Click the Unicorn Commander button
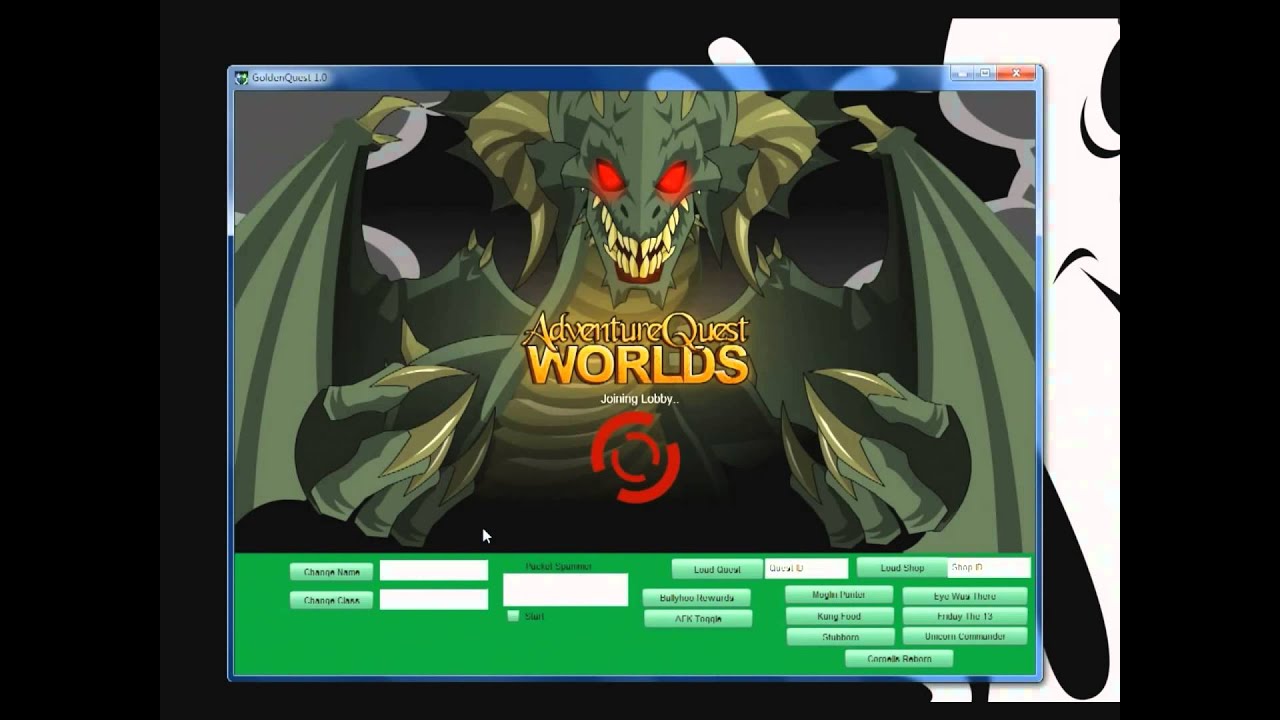The height and width of the screenshot is (720, 1280). click(x=965, y=636)
